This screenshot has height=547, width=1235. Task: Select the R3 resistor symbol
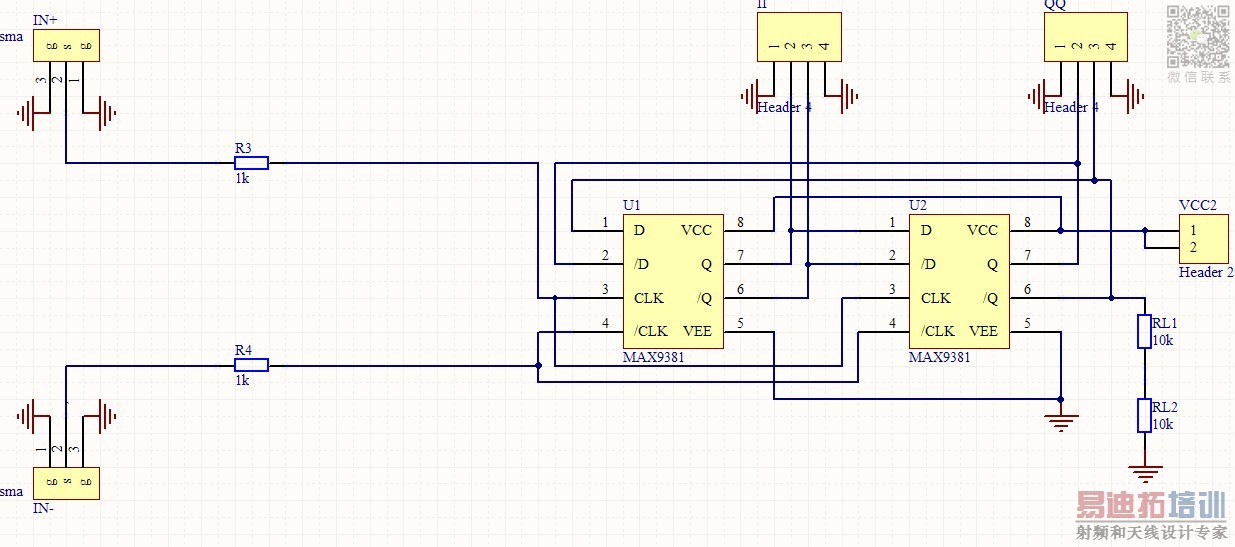[251, 163]
